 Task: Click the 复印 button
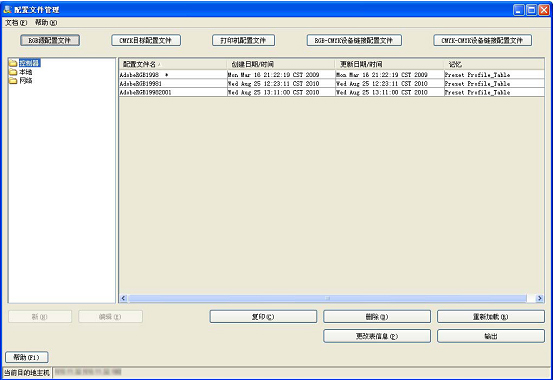pos(263,316)
